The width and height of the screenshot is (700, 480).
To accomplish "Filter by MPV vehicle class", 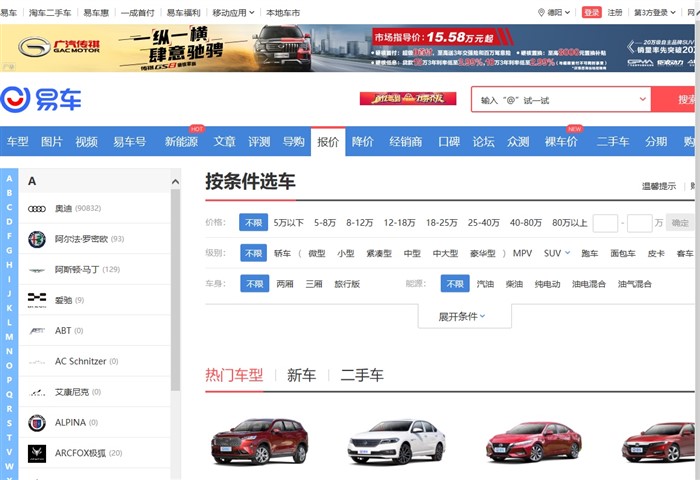I will 522,253.
